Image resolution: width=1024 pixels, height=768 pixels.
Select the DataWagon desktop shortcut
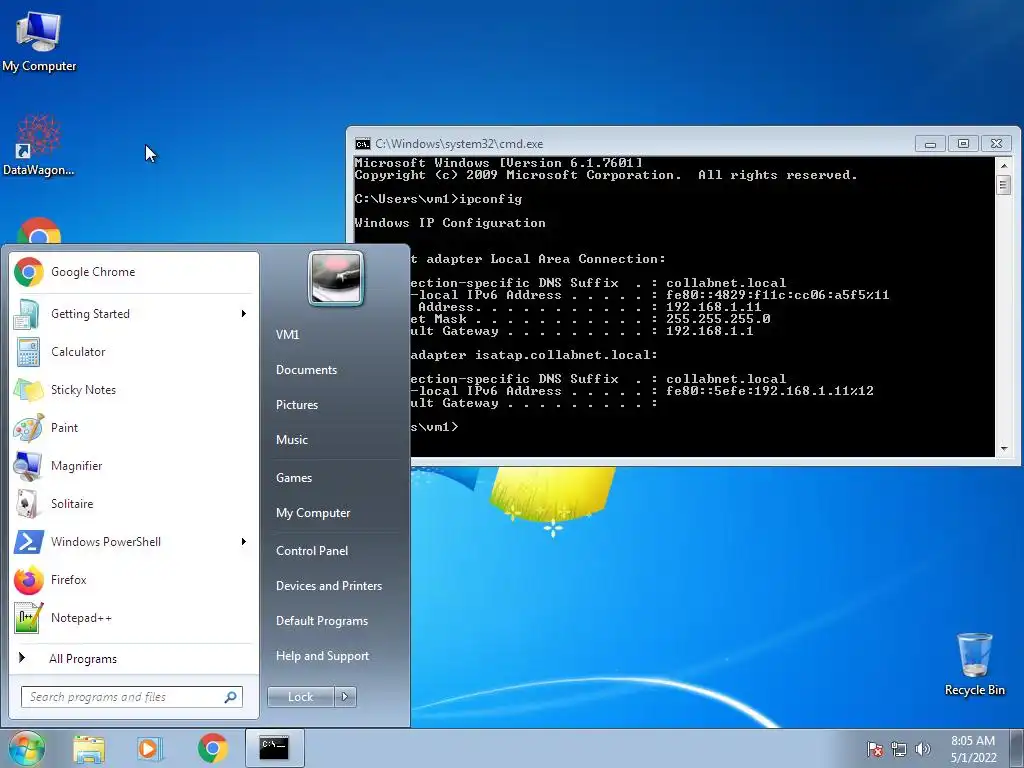[x=39, y=145]
